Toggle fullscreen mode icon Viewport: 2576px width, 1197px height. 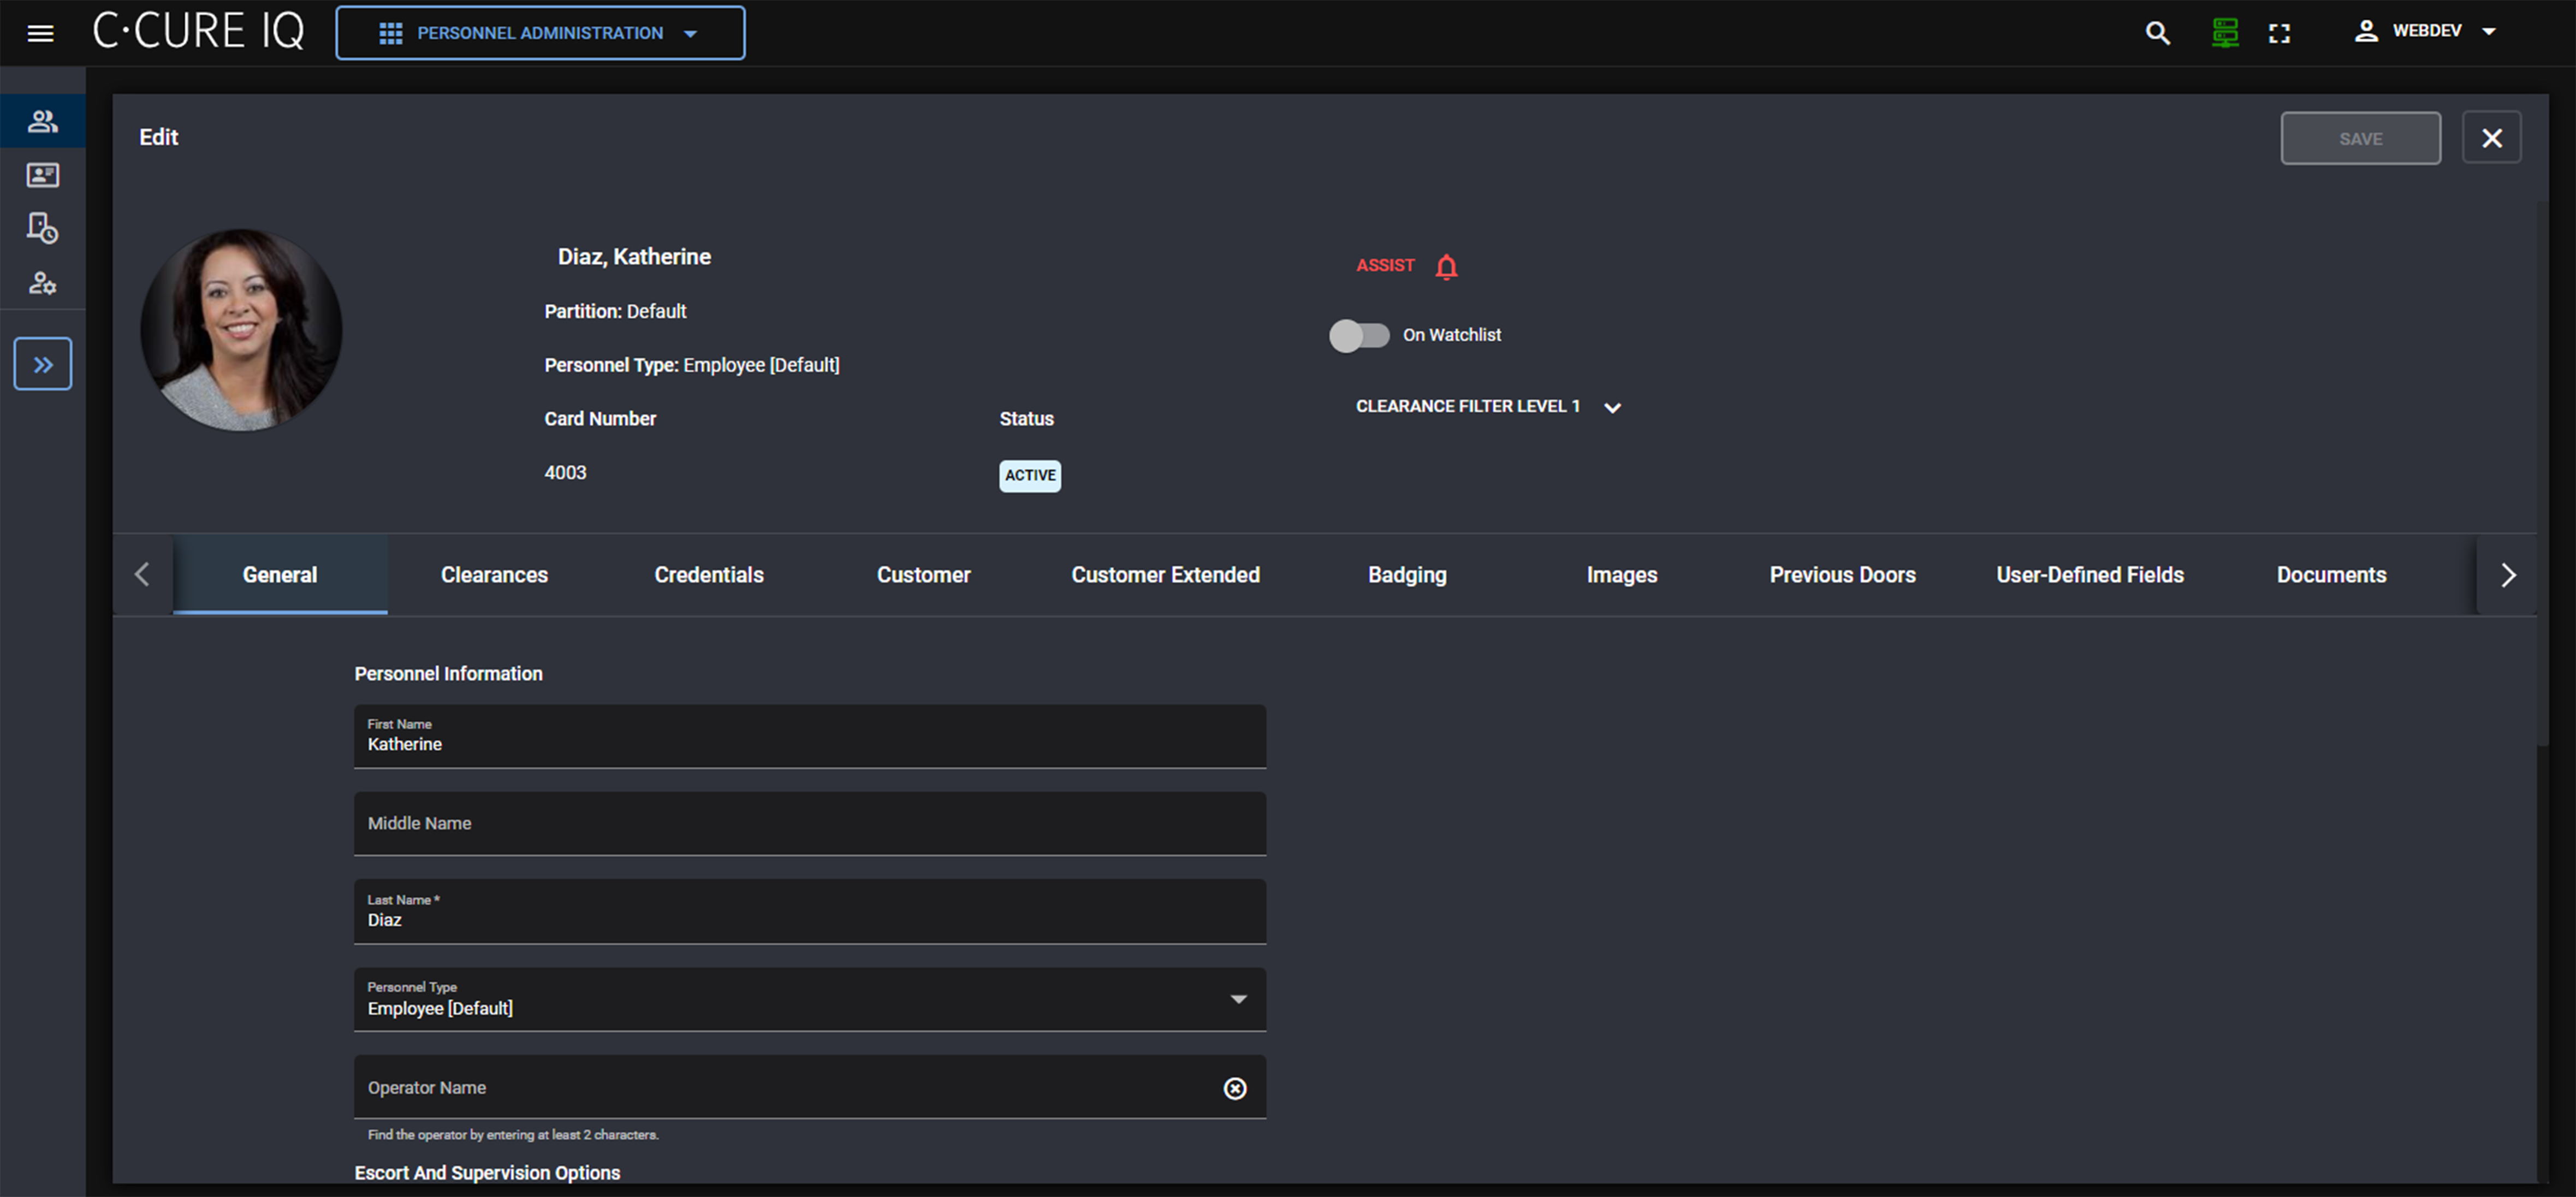(x=2279, y=33)
